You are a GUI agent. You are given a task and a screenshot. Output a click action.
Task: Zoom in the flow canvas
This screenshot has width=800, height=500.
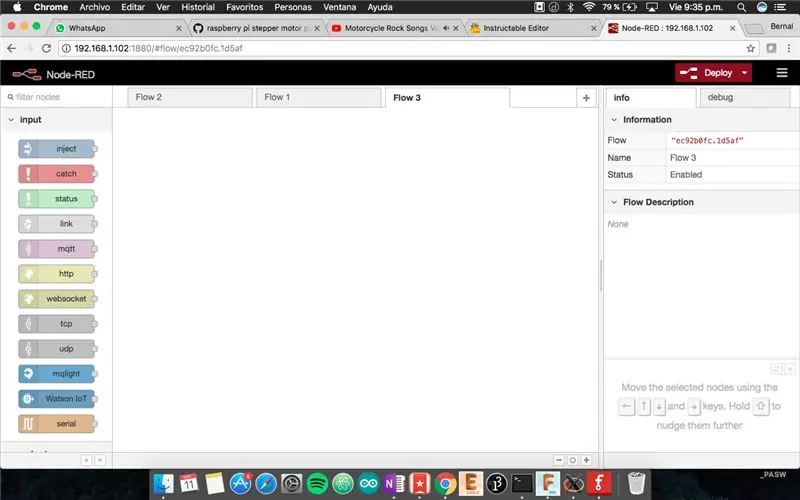(587, 460)
